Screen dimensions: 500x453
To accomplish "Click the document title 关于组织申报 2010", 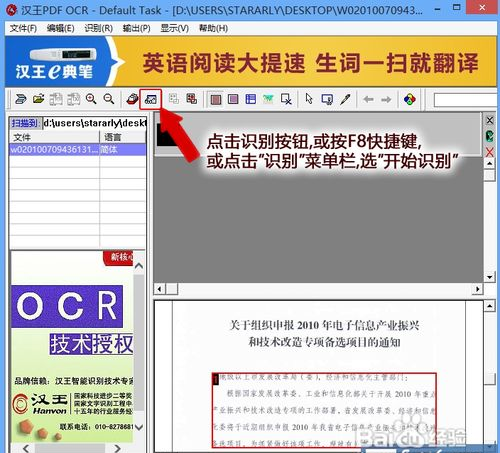I will tap(324, 325).
